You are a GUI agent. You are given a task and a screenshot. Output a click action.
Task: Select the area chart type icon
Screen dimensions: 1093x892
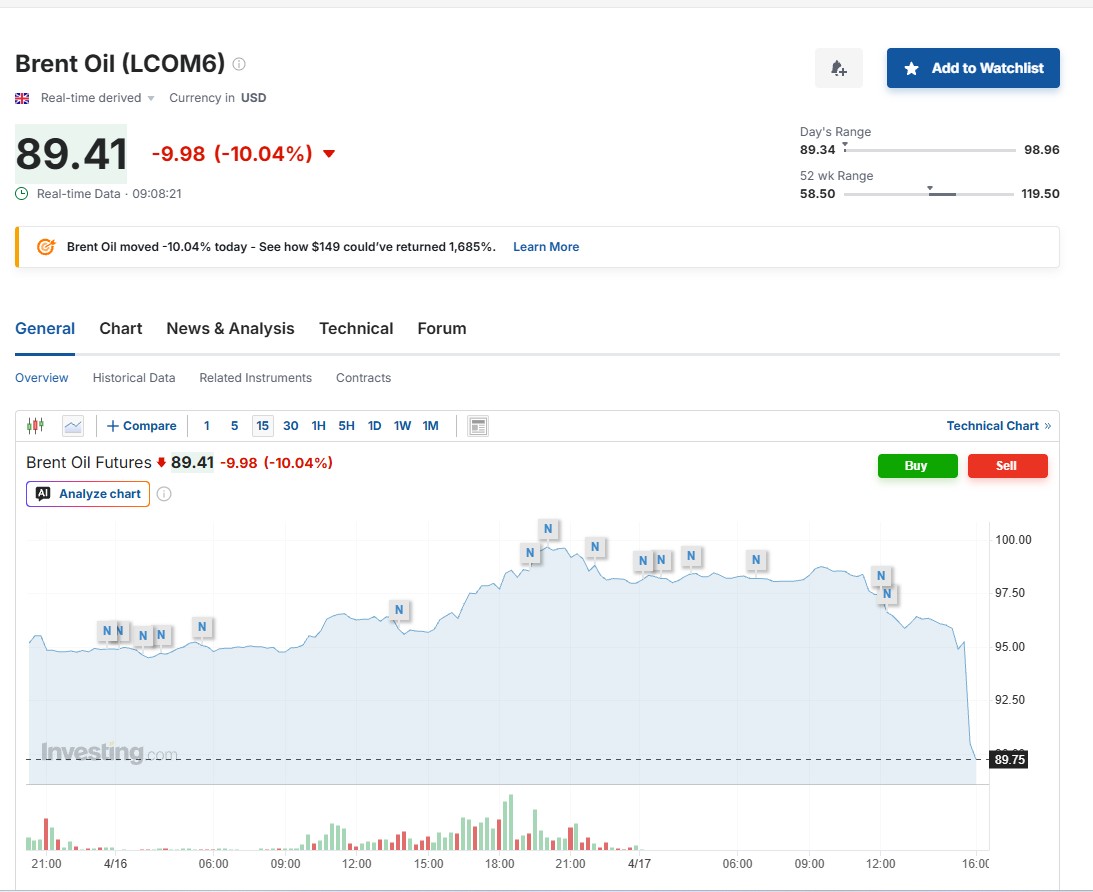pyautogui.click(x=73, y=426)
